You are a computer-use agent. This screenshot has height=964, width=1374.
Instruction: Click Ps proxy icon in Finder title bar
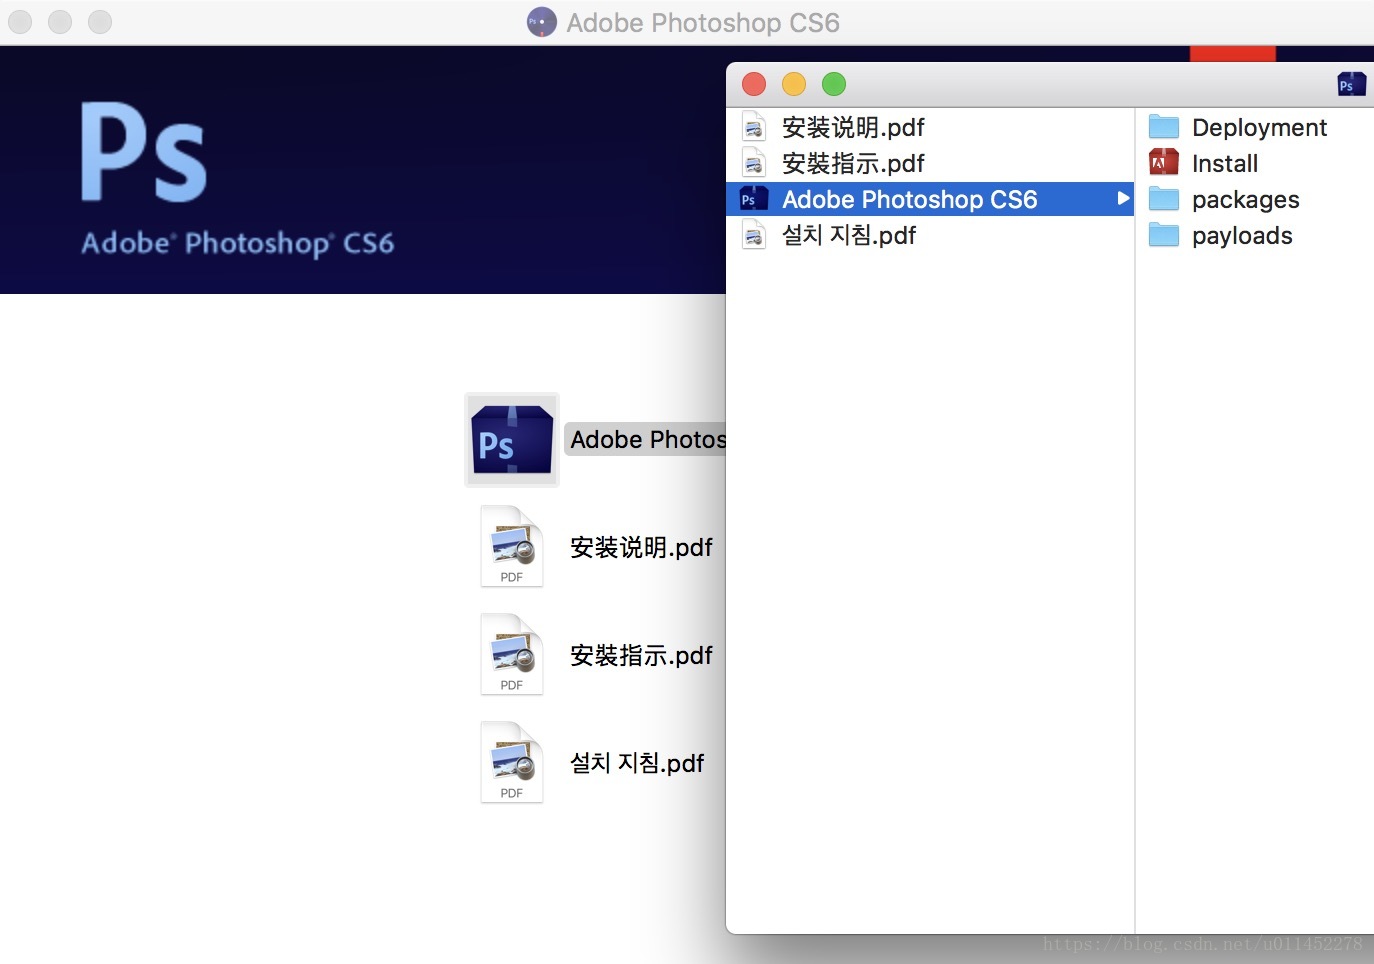[1352, 84]
